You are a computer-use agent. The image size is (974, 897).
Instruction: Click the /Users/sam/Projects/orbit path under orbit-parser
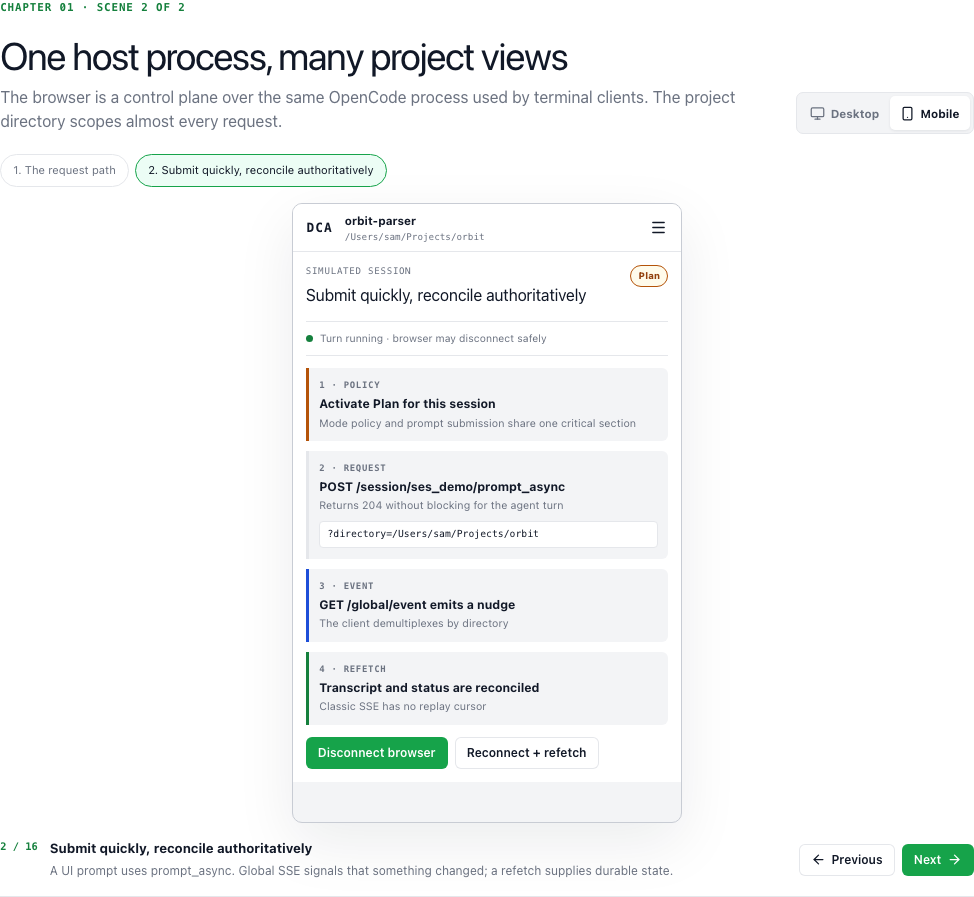414,237
